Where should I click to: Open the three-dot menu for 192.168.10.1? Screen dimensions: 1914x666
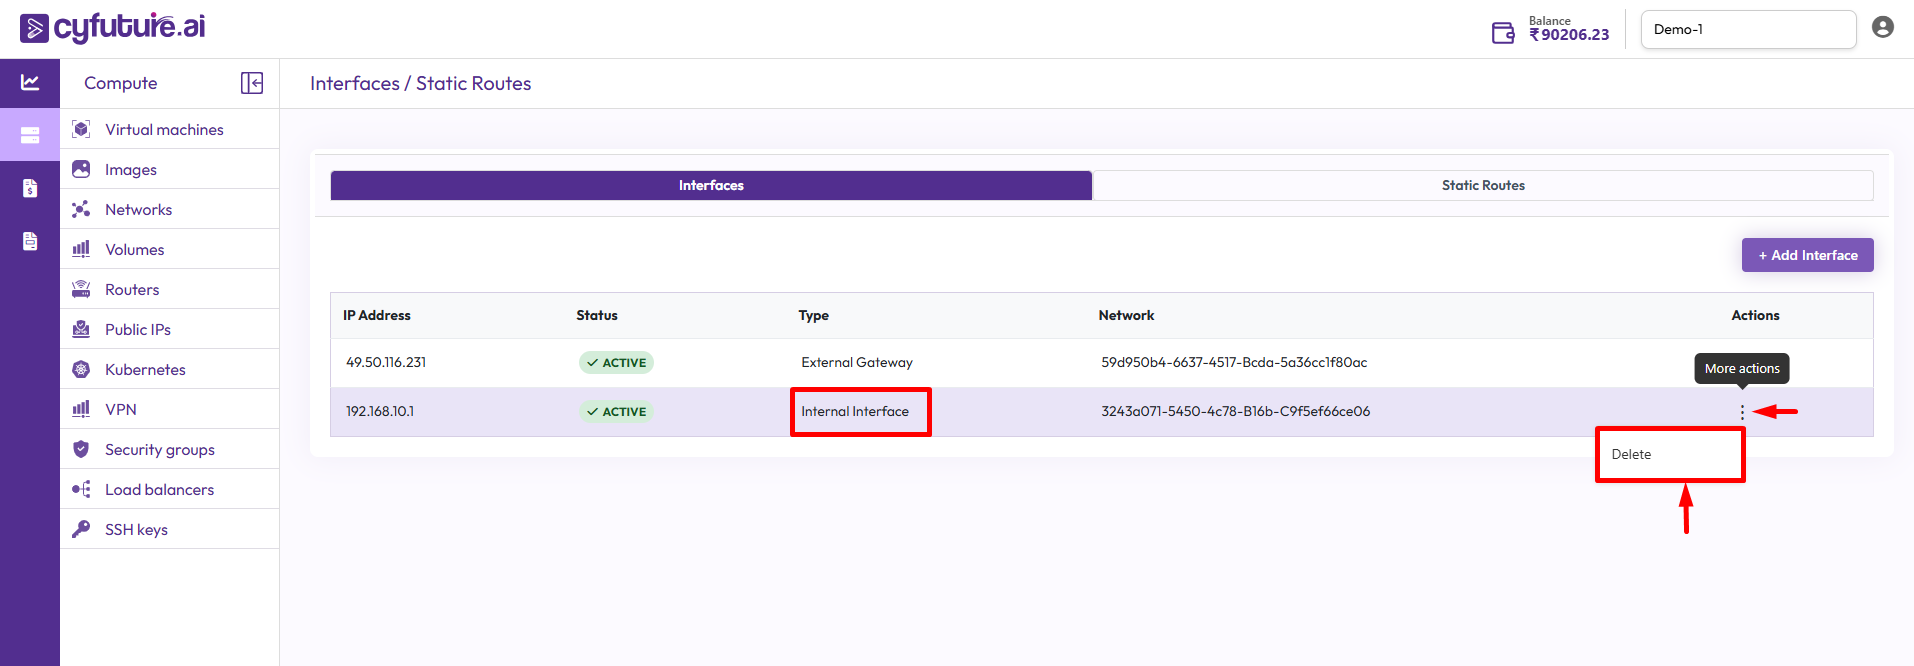coord(1741,412)
